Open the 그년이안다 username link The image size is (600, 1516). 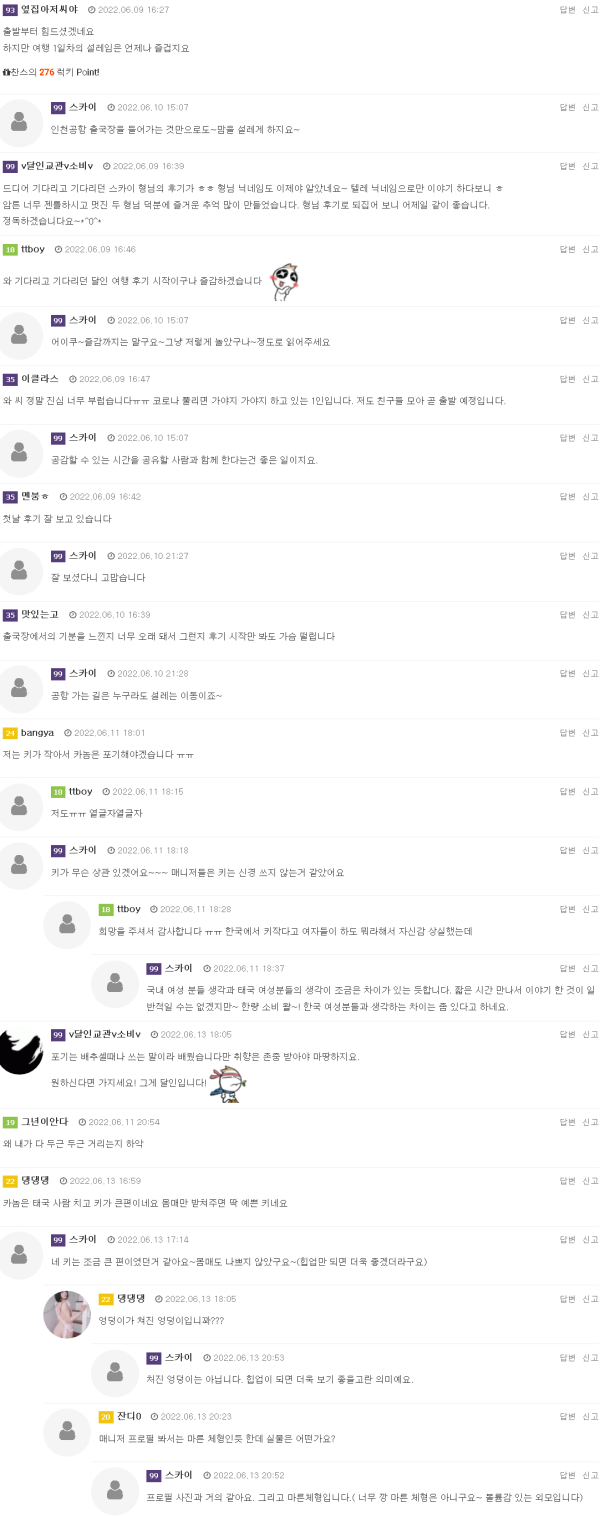click(45, 1122)
